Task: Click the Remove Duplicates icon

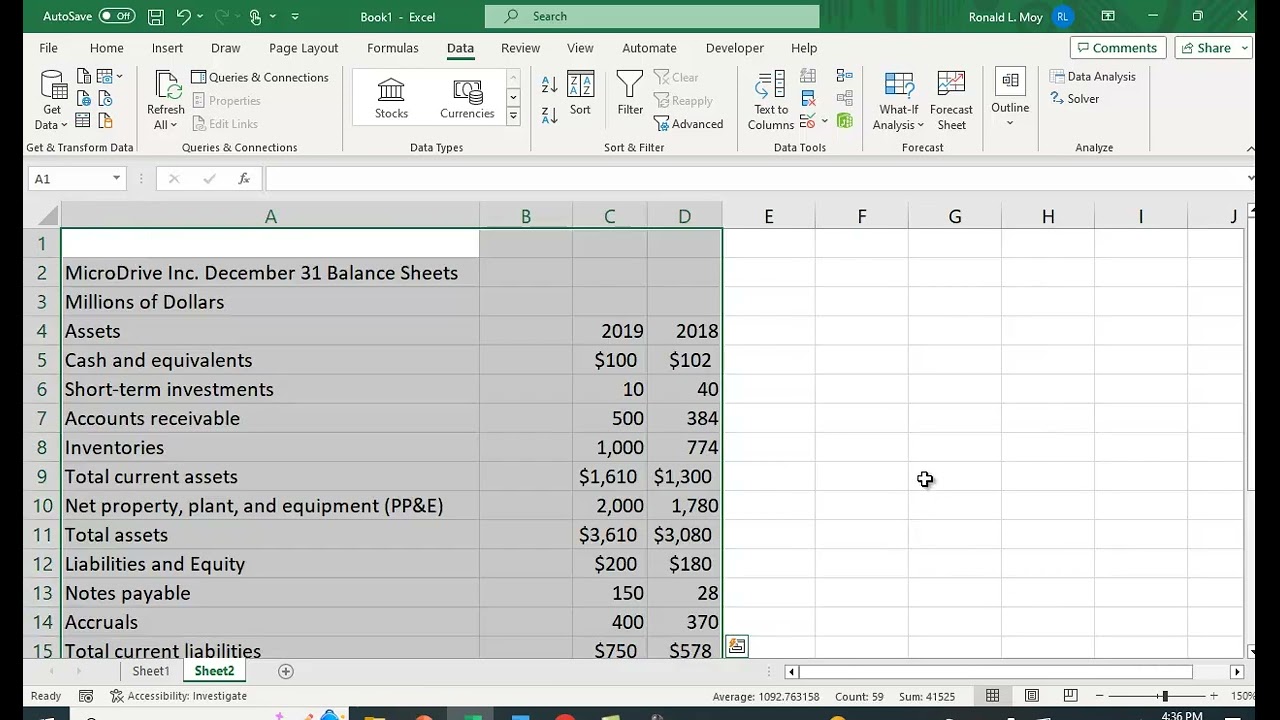Action: tap(808, 99)
